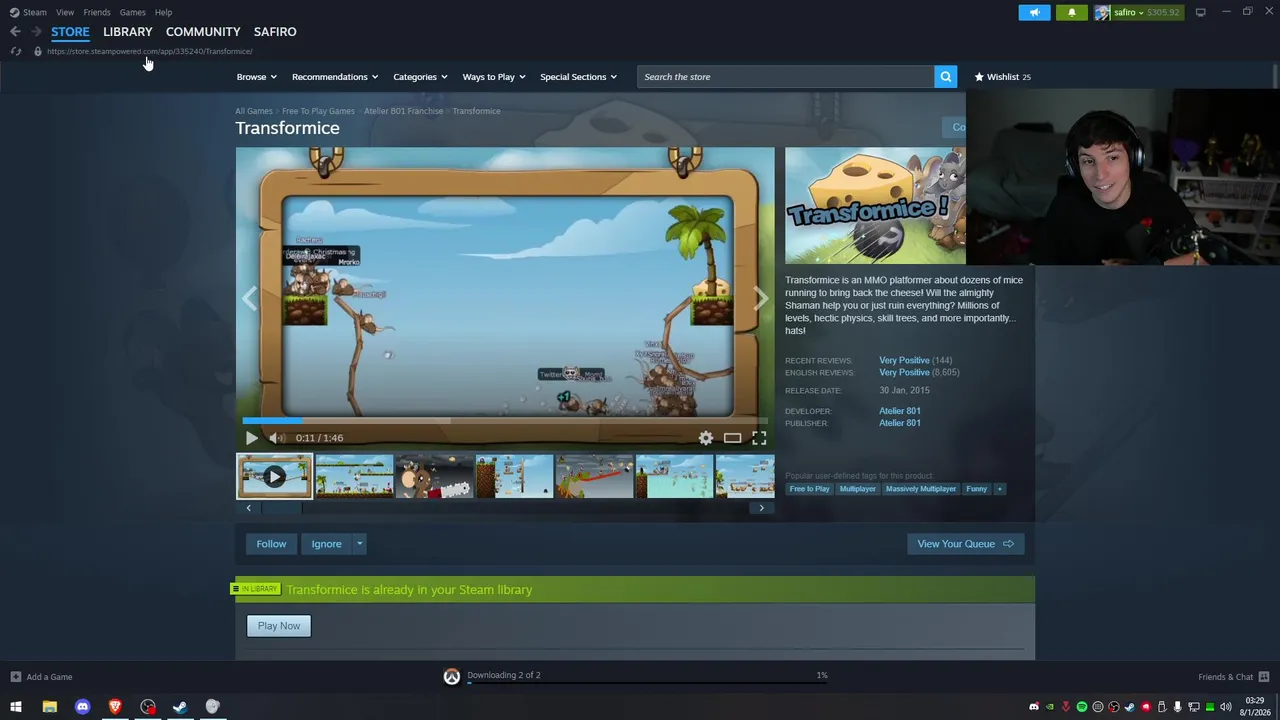Open the volume control in system tray
The image size is (1280, 720).
(1225, 707)
